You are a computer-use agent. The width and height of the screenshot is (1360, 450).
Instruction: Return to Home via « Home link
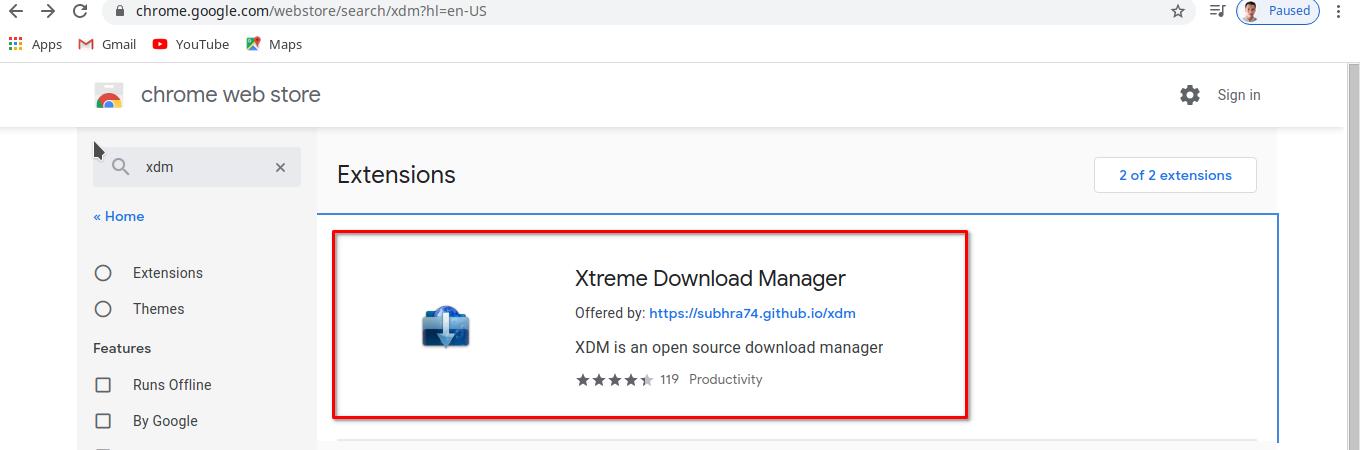coord(119,216)
